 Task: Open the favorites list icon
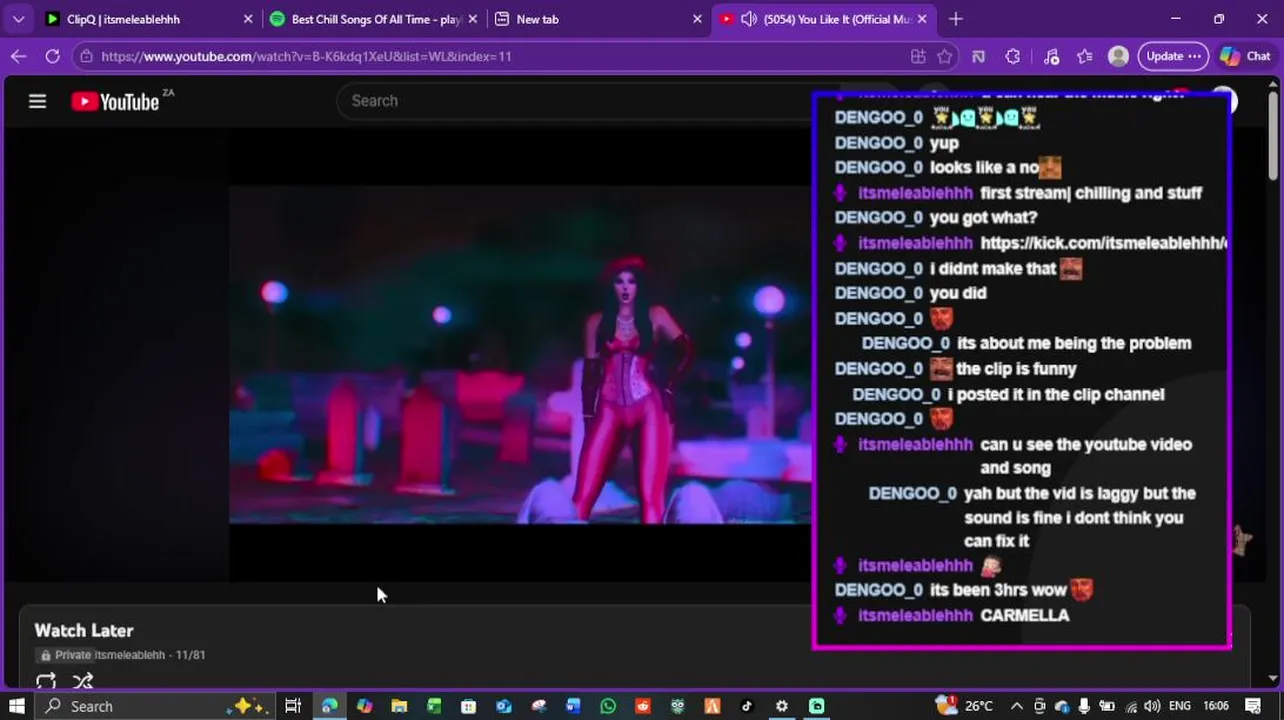click(1085, 56)
